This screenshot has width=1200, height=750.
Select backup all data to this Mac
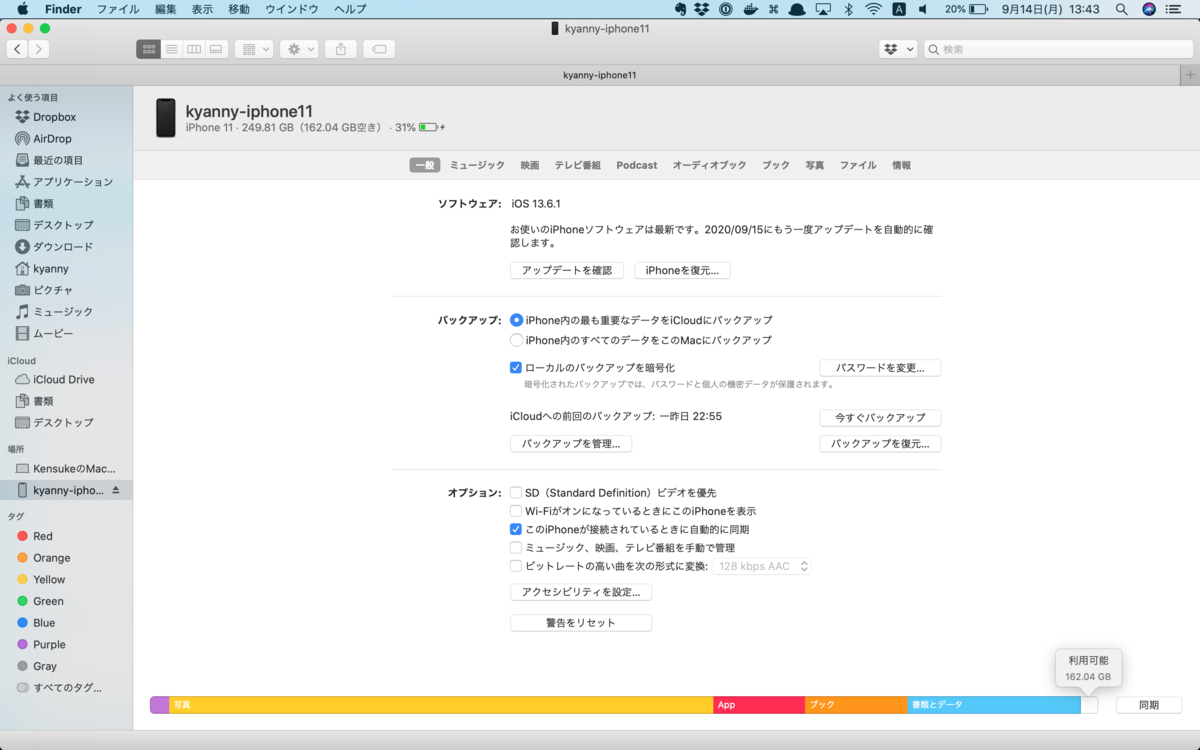517,340
